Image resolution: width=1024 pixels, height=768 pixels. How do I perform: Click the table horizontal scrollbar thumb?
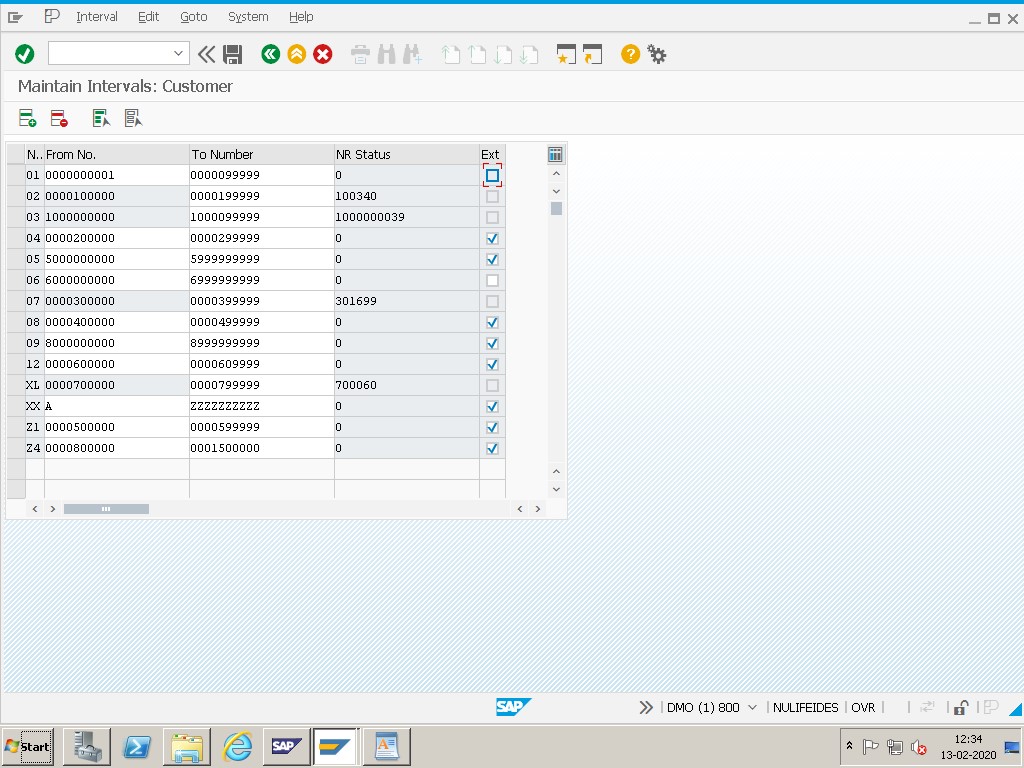tap(106, 509)
